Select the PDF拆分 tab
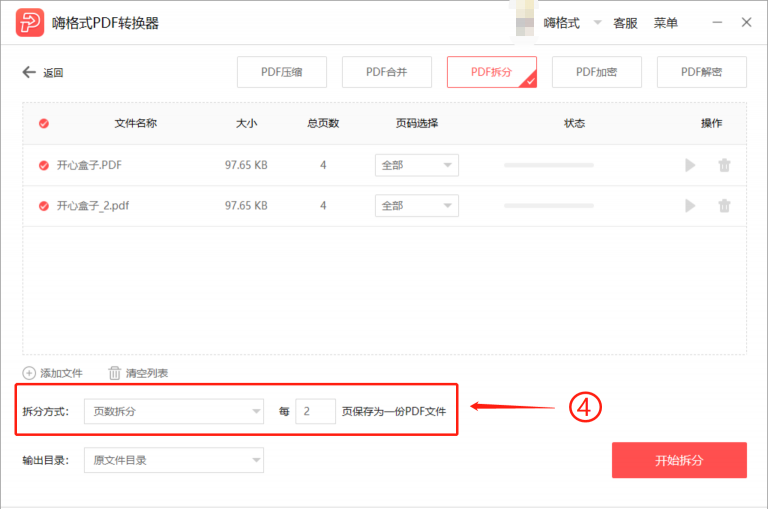 coord(492,72)
